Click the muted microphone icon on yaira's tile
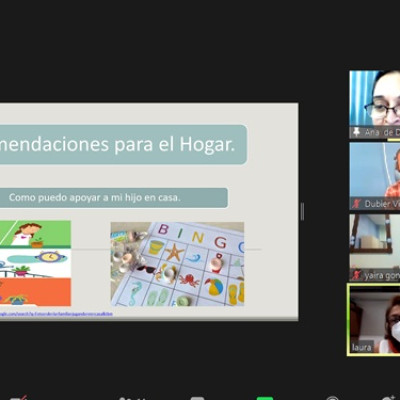Image resolution: width=400 pixels, height=400 pixels. 356,275
